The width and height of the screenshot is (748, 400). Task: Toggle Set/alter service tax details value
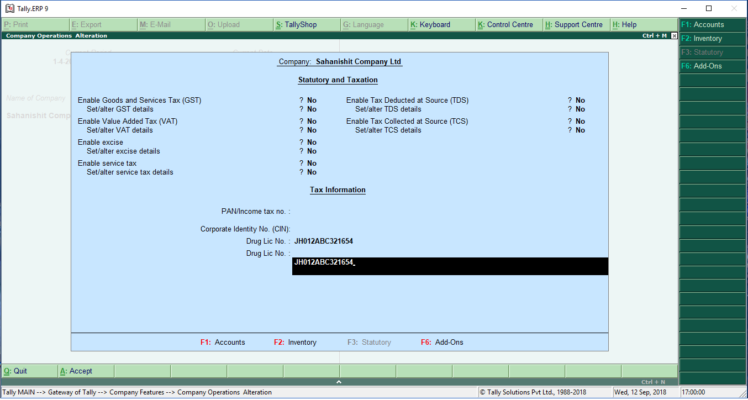pyautogui.click(x=312, y=172)
